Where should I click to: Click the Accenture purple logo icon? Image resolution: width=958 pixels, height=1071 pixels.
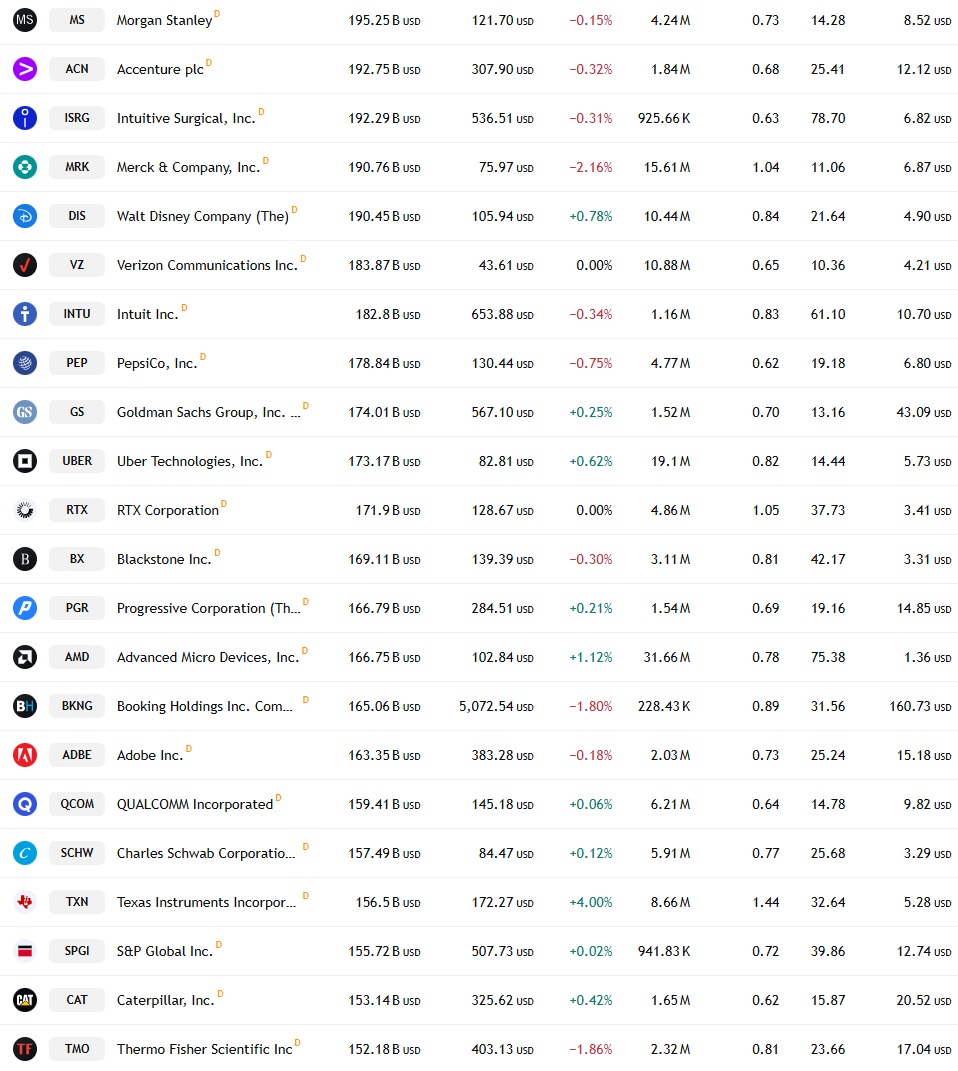tap(25, 69)
